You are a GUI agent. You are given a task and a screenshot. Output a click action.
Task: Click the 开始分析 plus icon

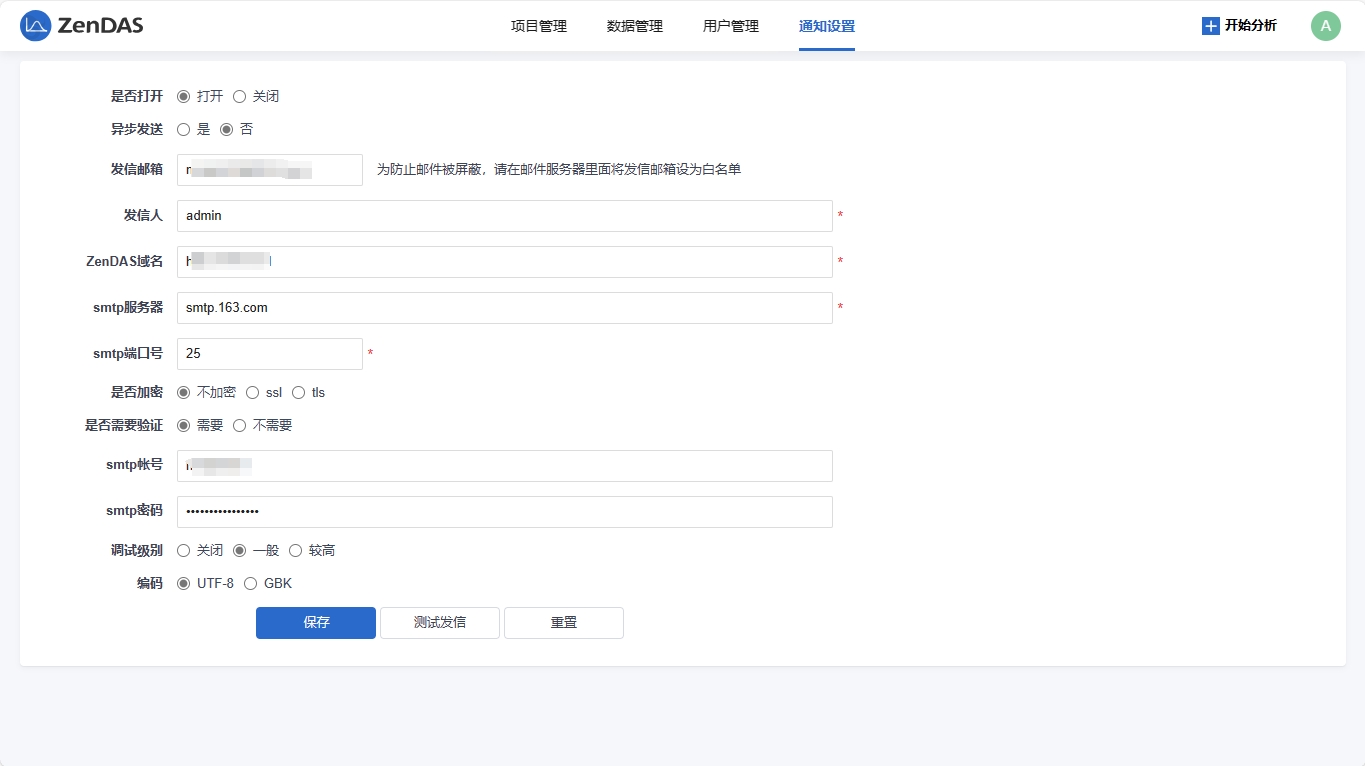(1210, 26)
